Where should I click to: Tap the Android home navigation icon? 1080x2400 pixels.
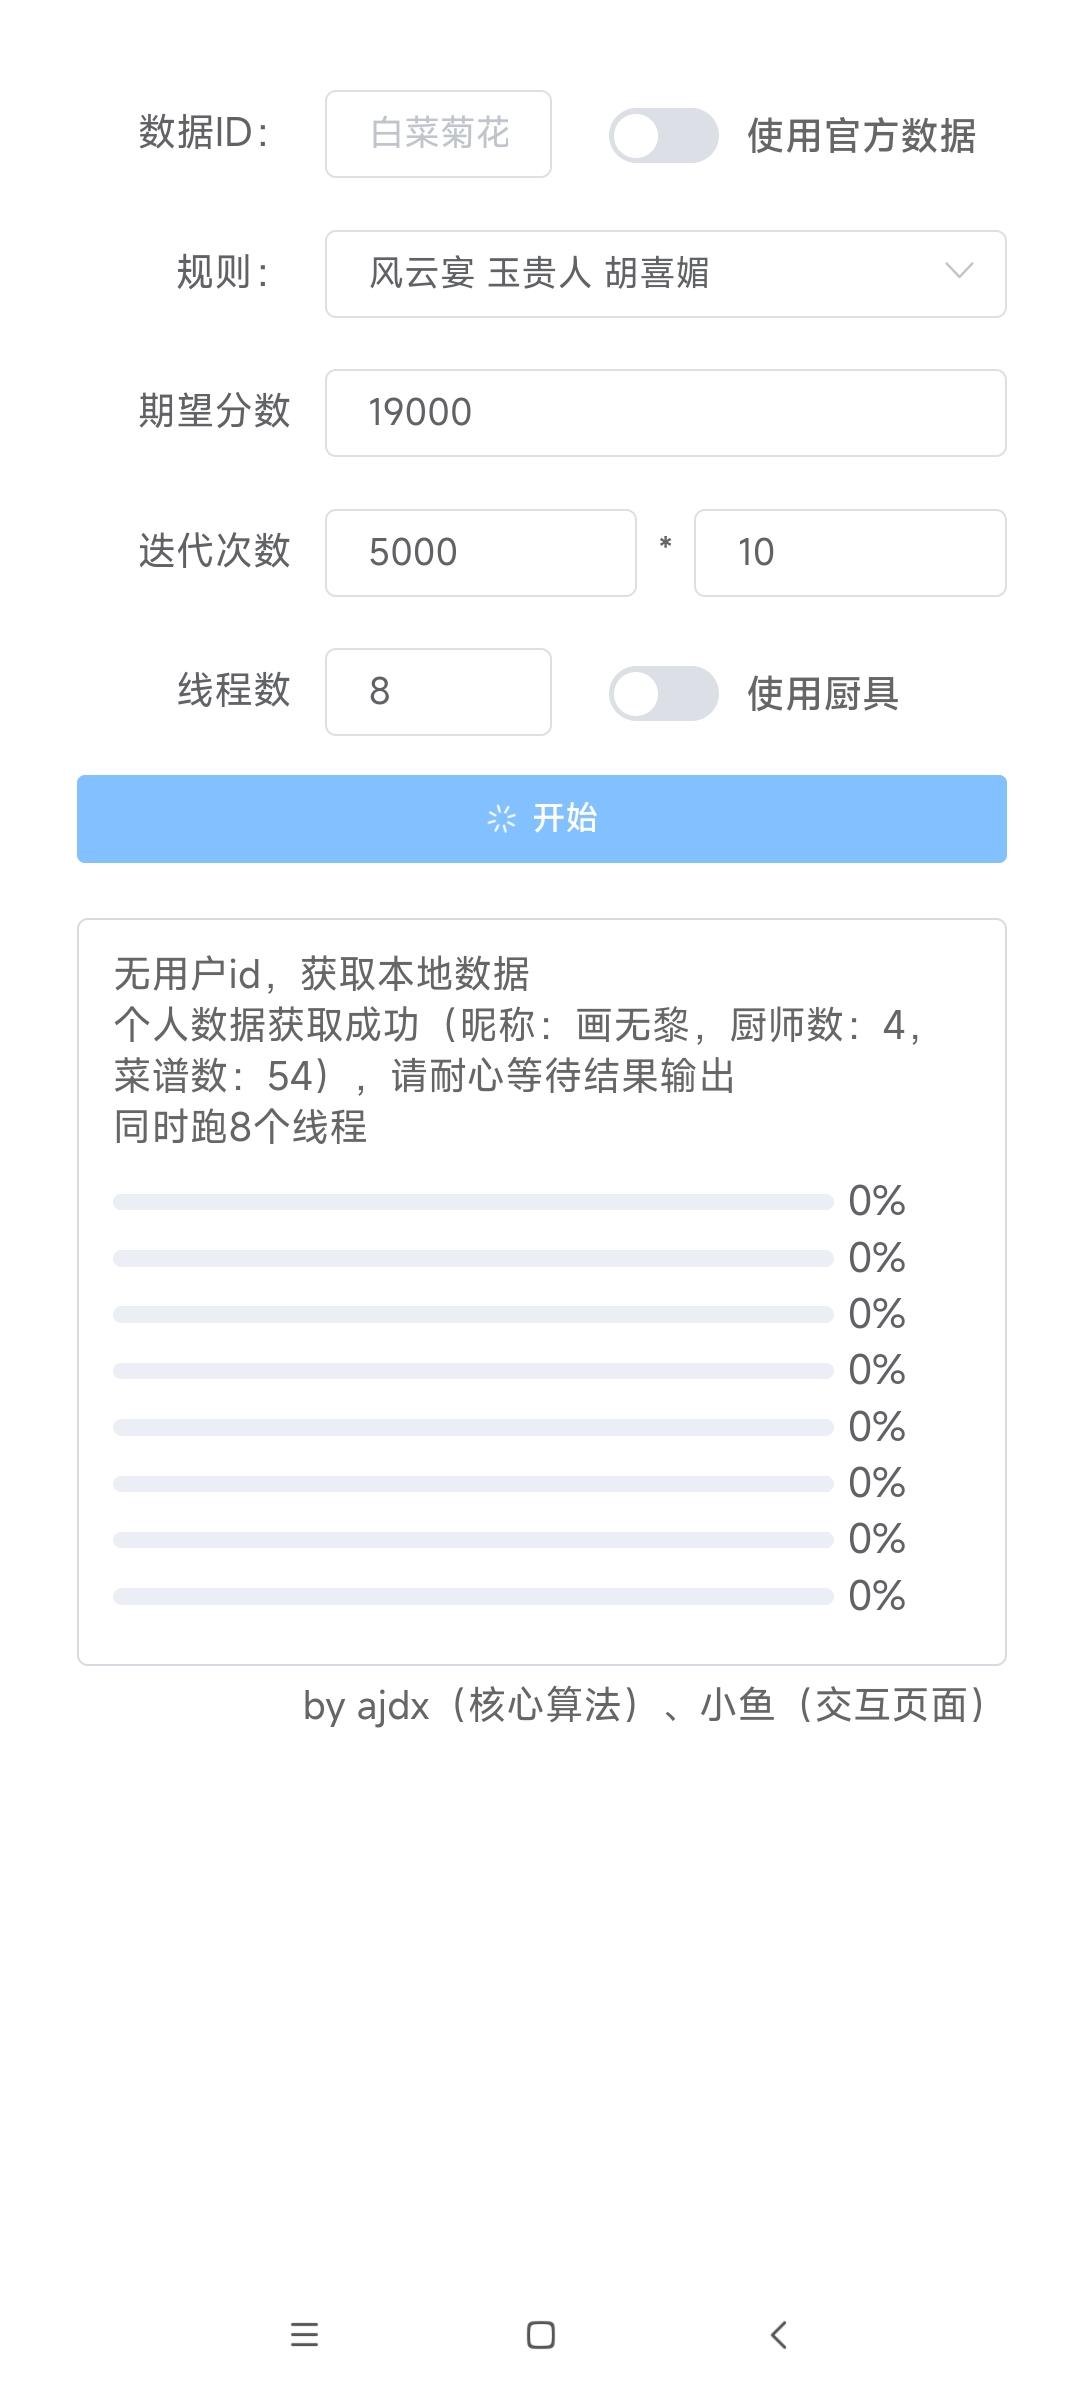[x=539, y=2335]
